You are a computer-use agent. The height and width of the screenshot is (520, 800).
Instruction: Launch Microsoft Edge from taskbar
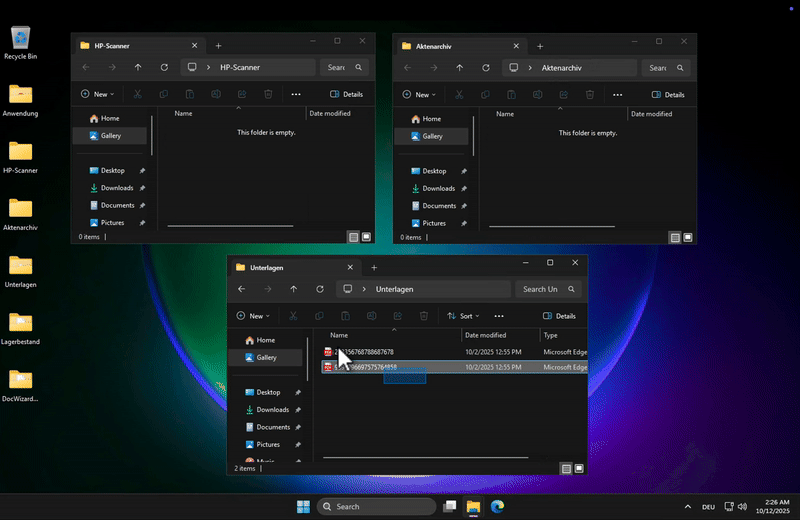497,506
